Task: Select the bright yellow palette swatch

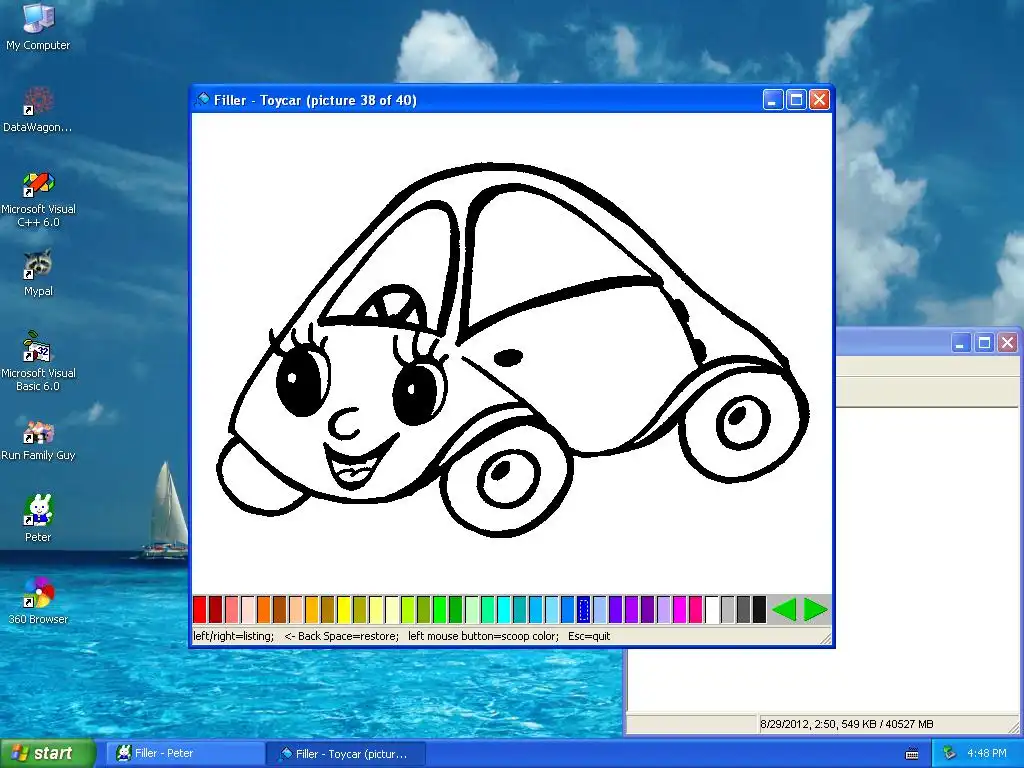Action: coord(344,609)
